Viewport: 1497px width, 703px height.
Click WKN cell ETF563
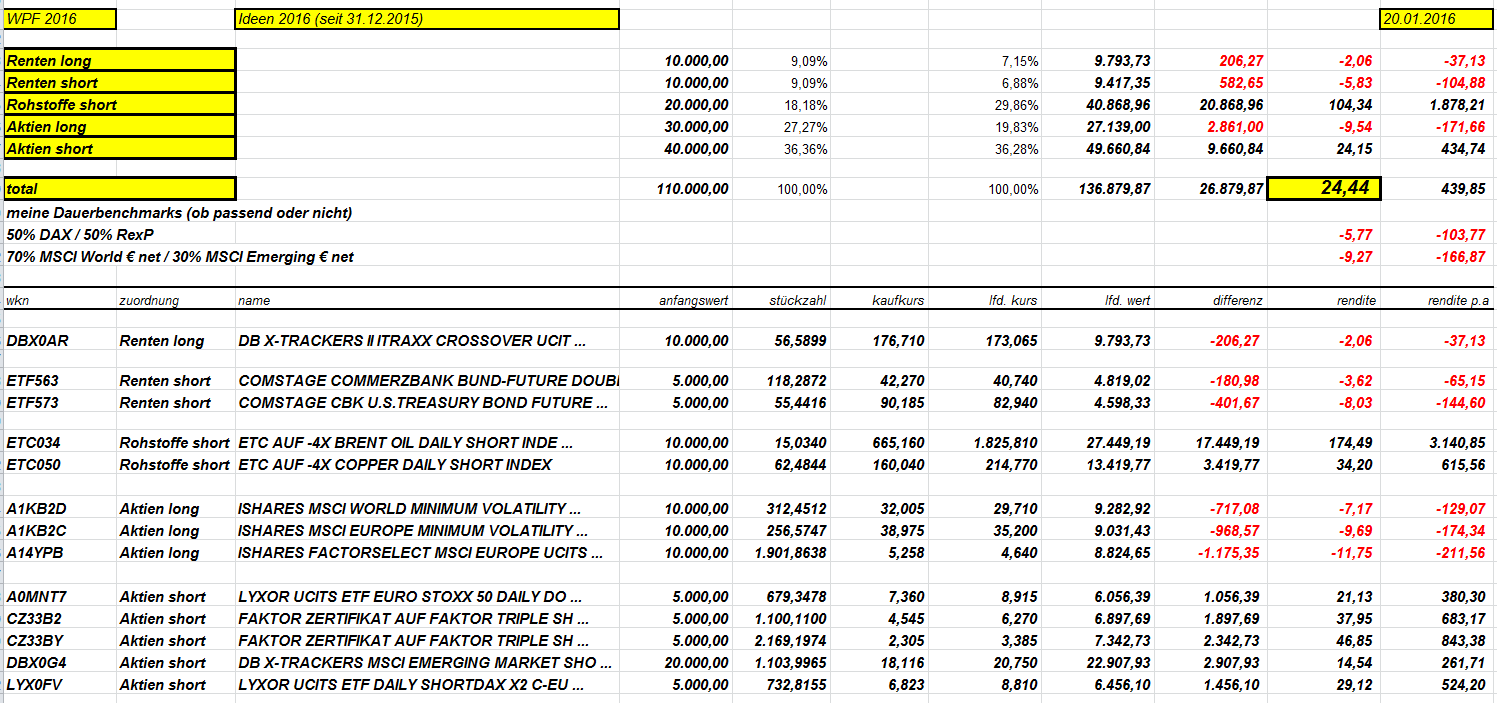tap(33, 380)
